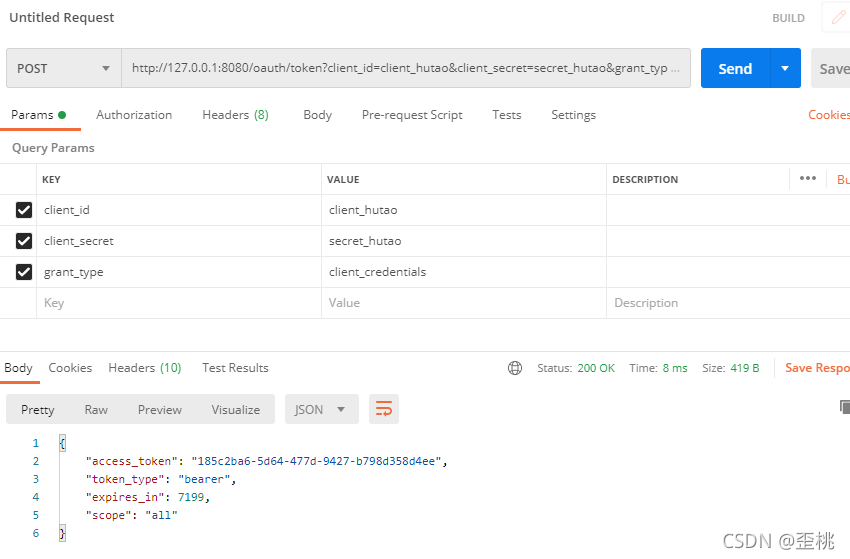
Task: Click the Untitled Request title
Action: [62, 17]
